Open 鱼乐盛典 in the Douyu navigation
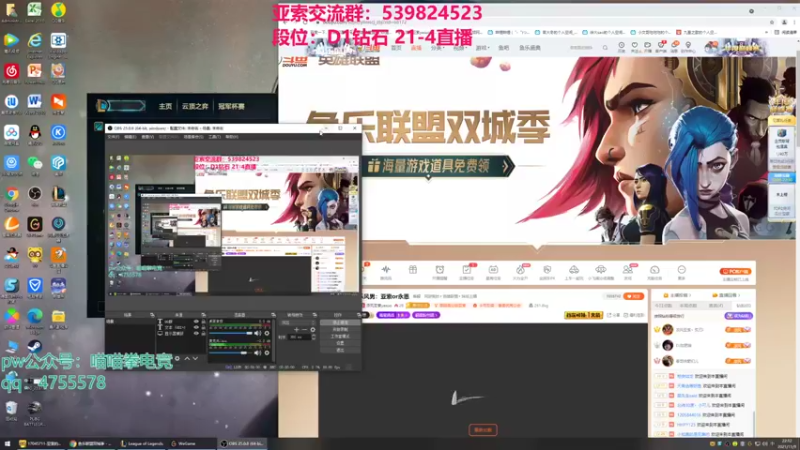 click(530, 48)
